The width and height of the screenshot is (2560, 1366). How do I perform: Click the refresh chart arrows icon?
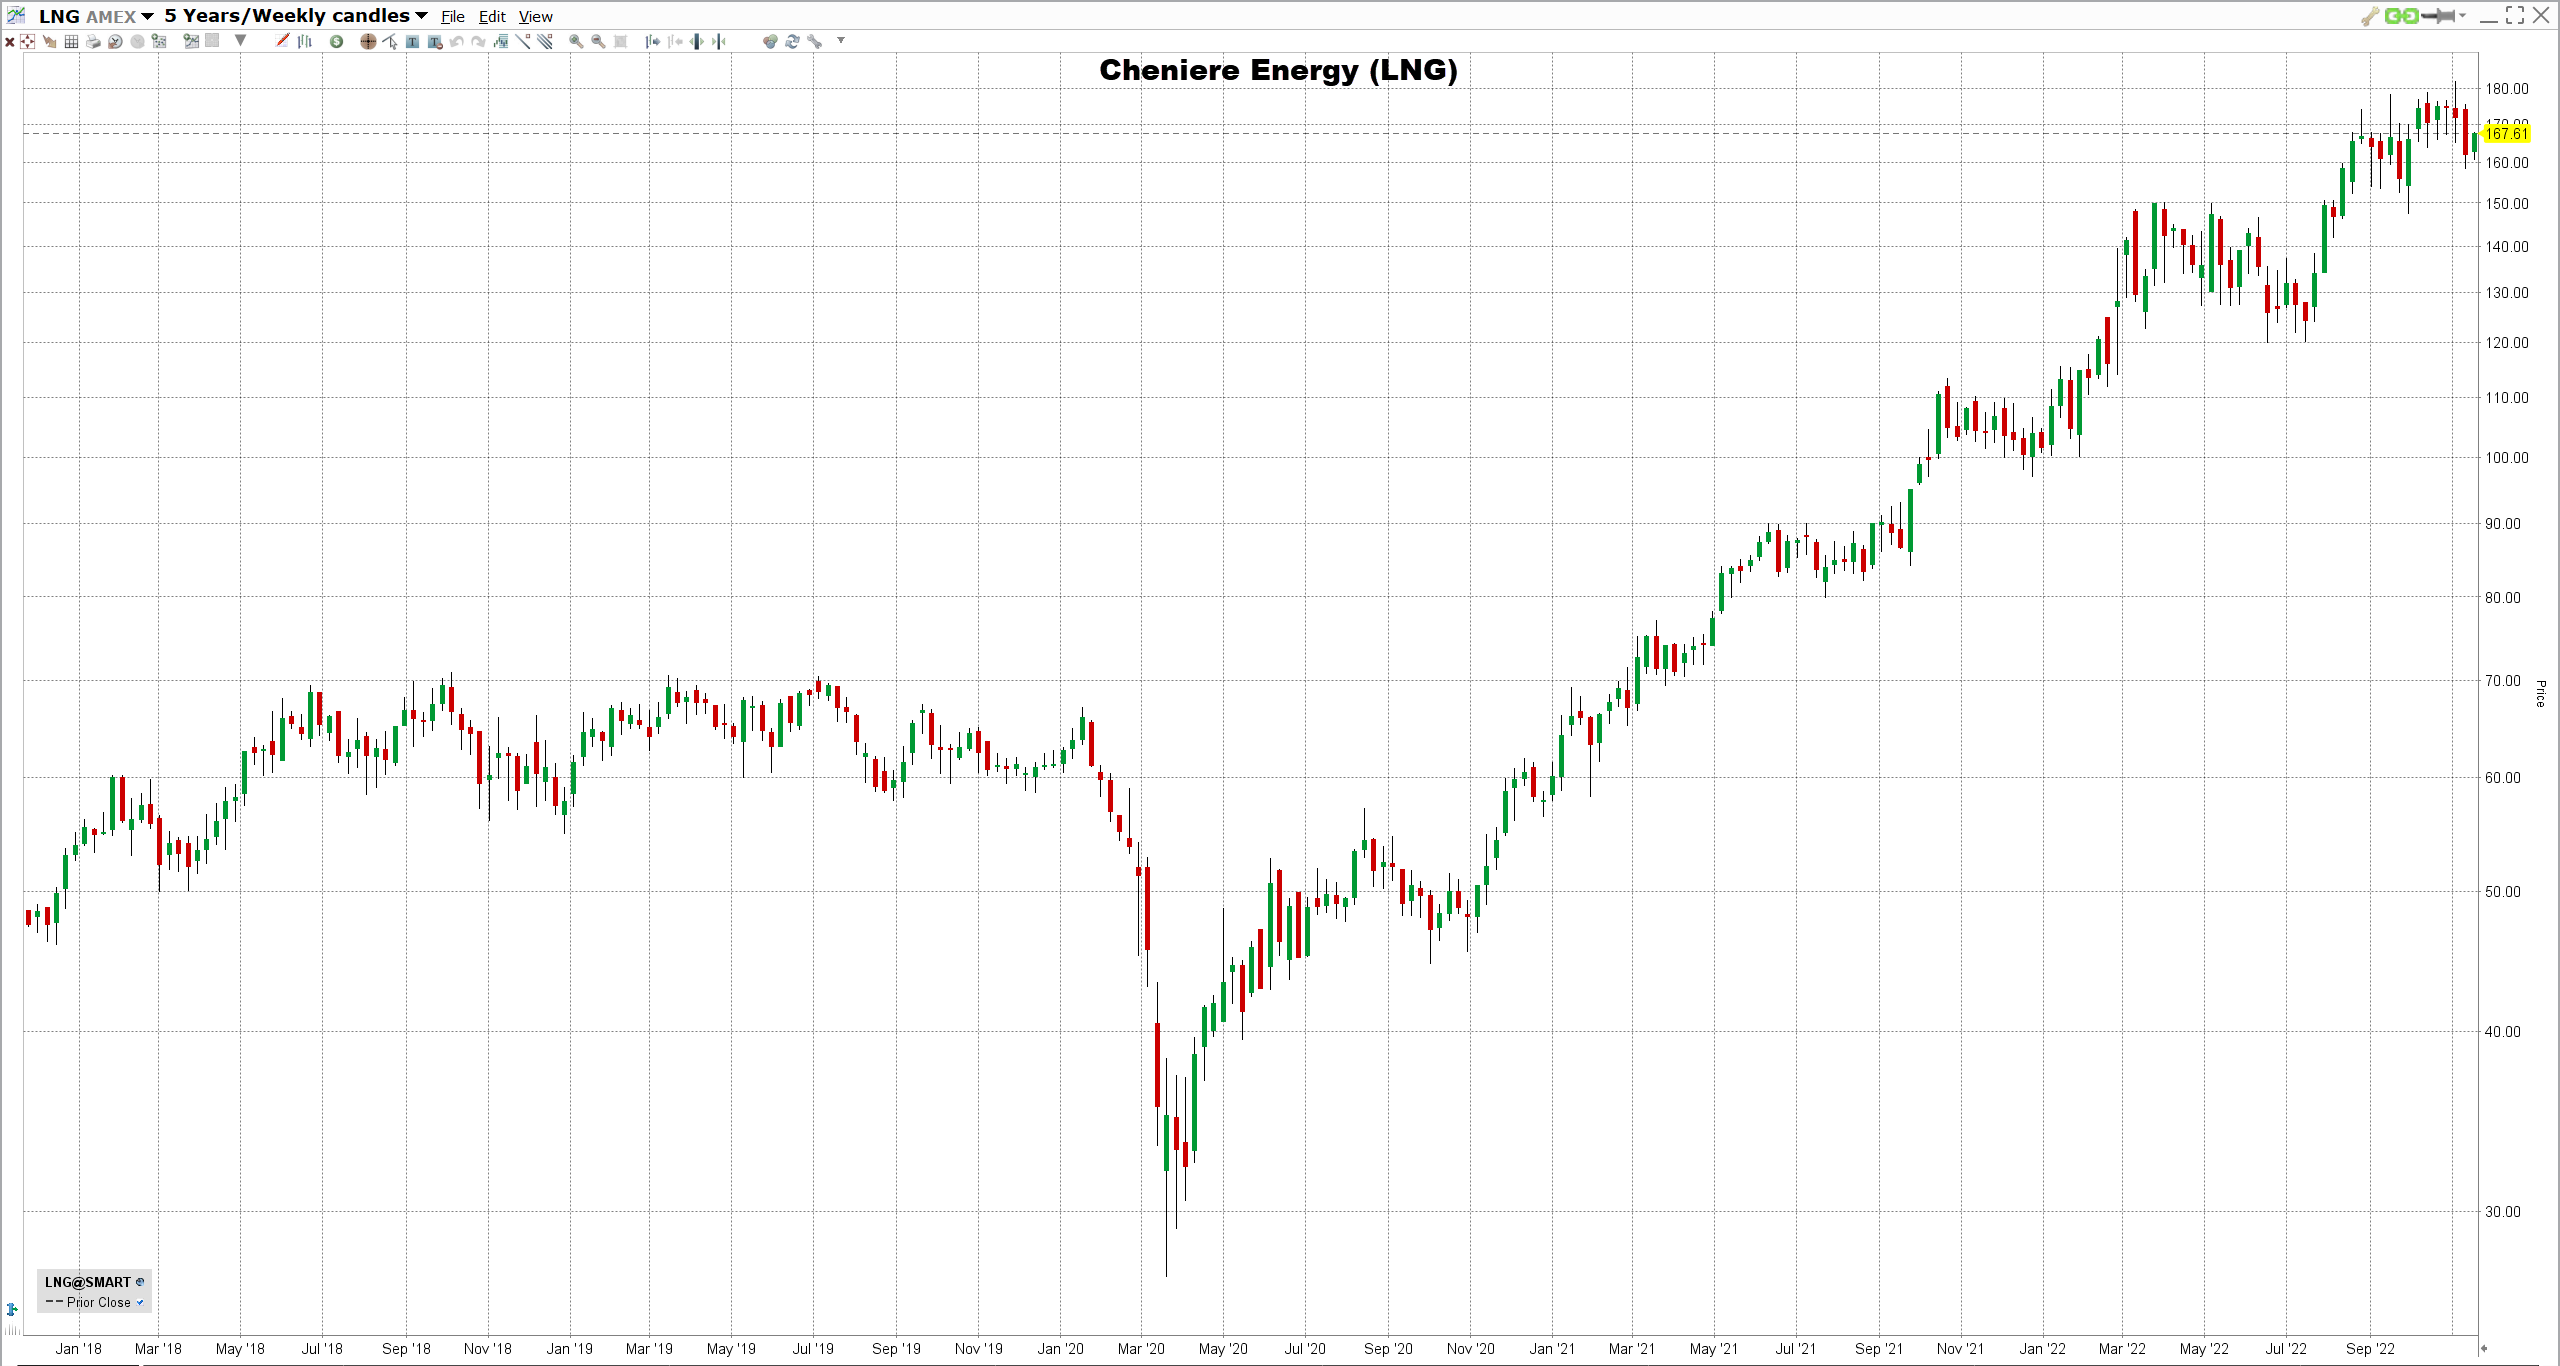tap(792, 41)
